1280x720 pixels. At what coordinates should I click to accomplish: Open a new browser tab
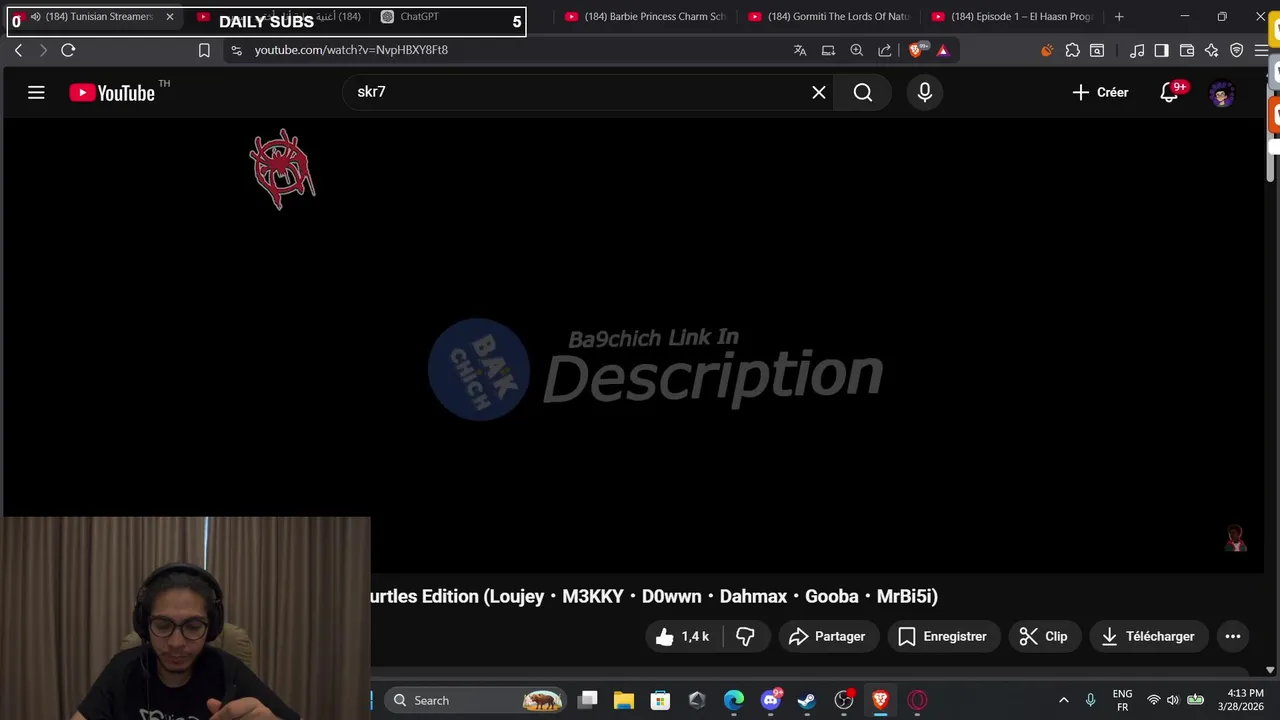1119,17
